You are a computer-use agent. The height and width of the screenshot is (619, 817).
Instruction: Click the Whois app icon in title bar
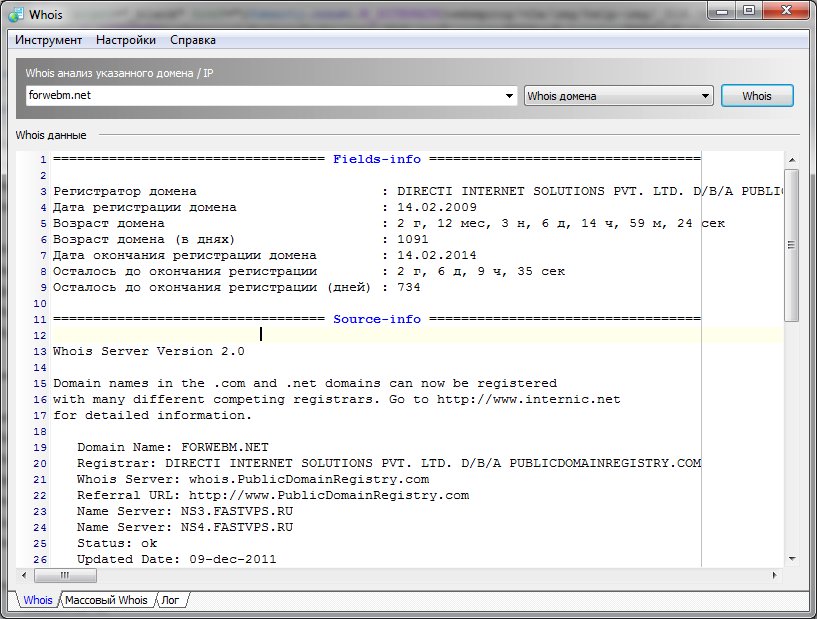pyautogui.click(x=16, y=15)
